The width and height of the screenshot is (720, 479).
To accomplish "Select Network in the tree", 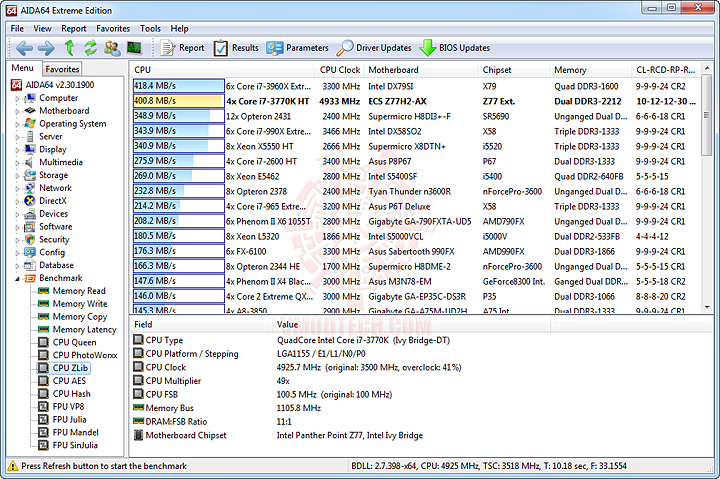I will [x=56, y=188].
